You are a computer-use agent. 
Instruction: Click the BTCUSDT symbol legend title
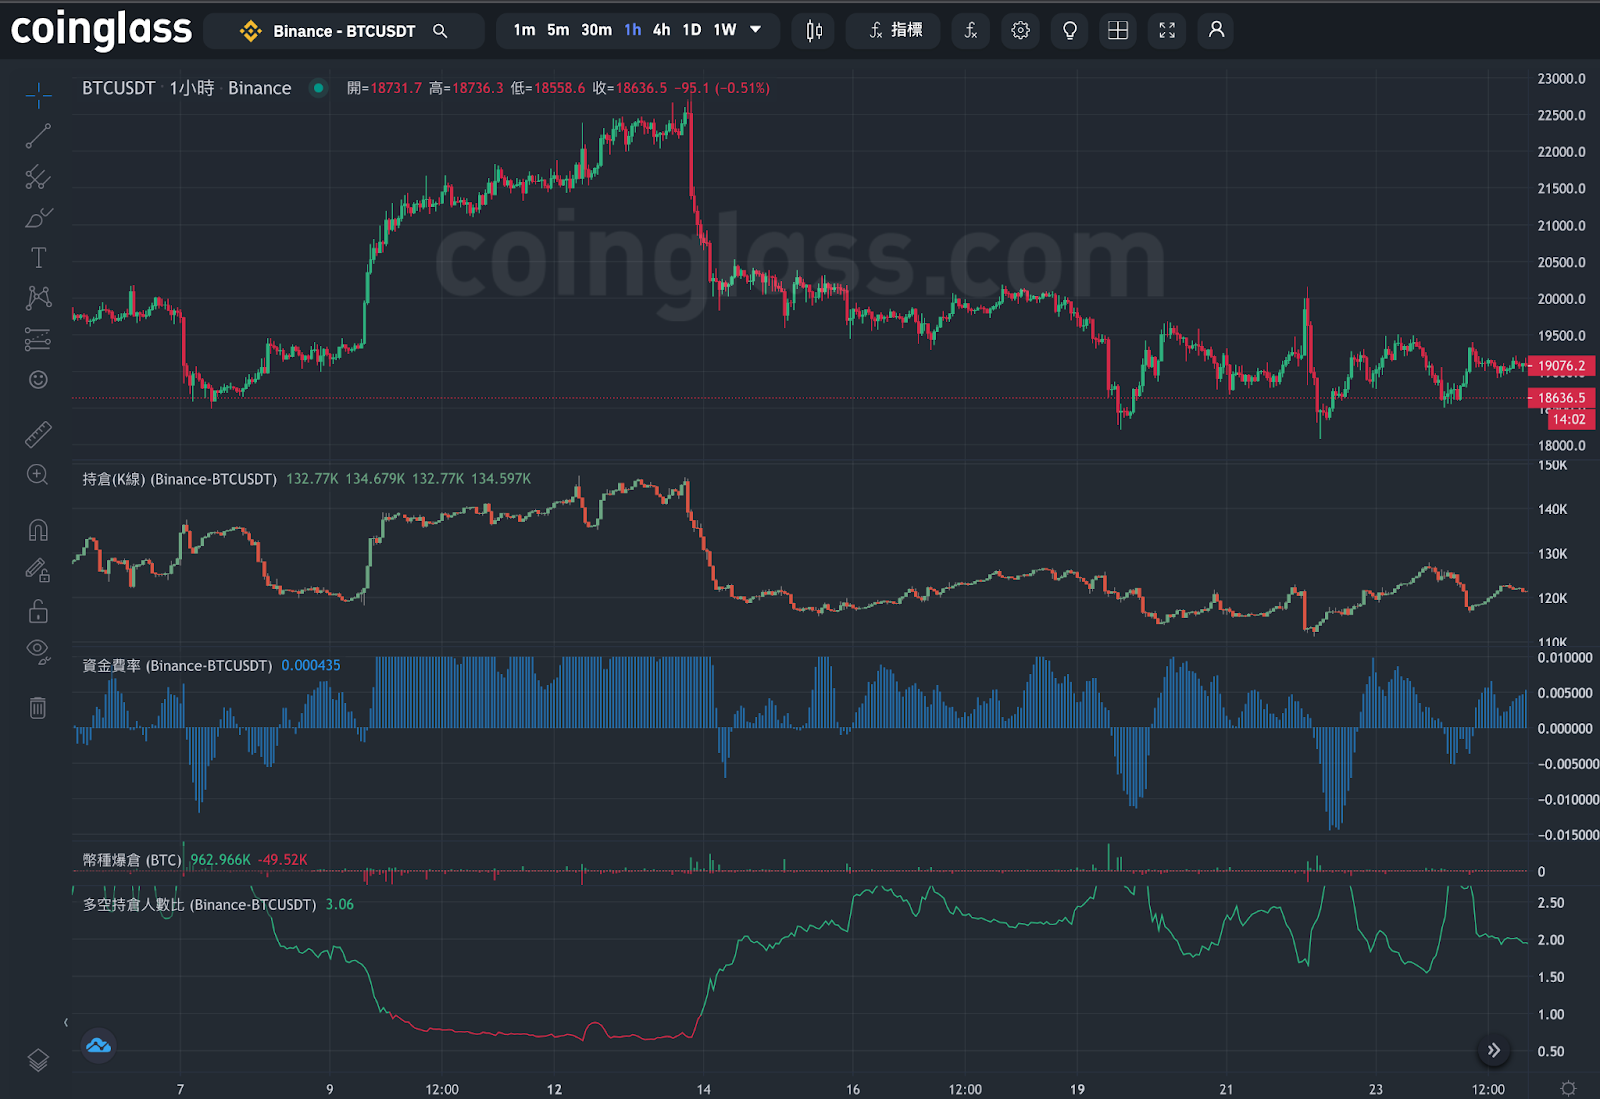click(x=118, y=88)
